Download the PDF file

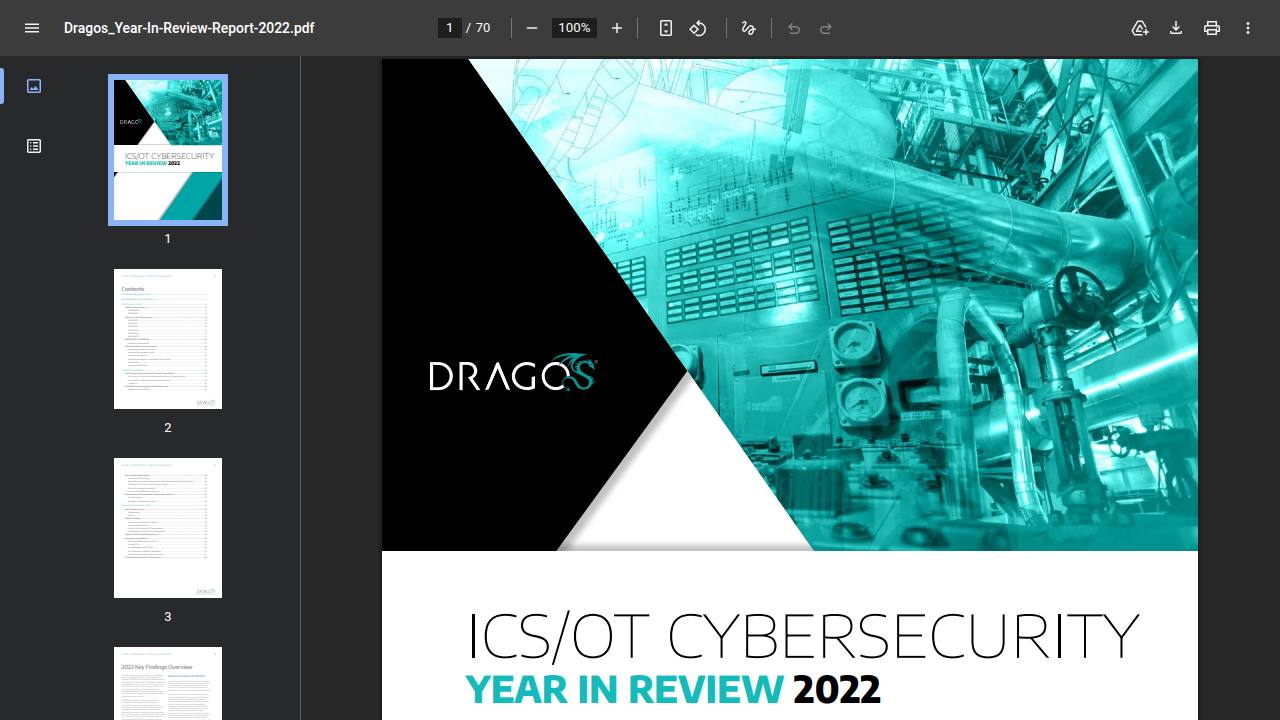pyautogui.click(x=1176, y=28)
